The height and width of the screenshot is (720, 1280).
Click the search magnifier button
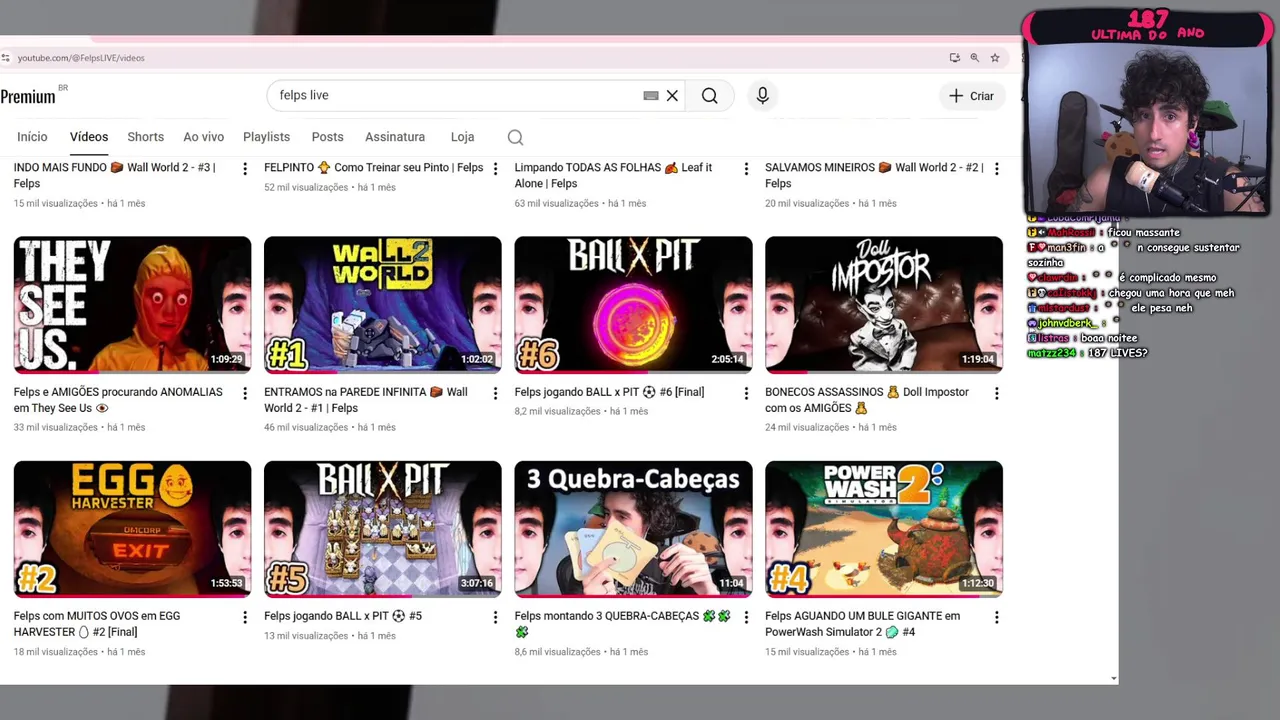pyautogui.click(x=709, y=96)
